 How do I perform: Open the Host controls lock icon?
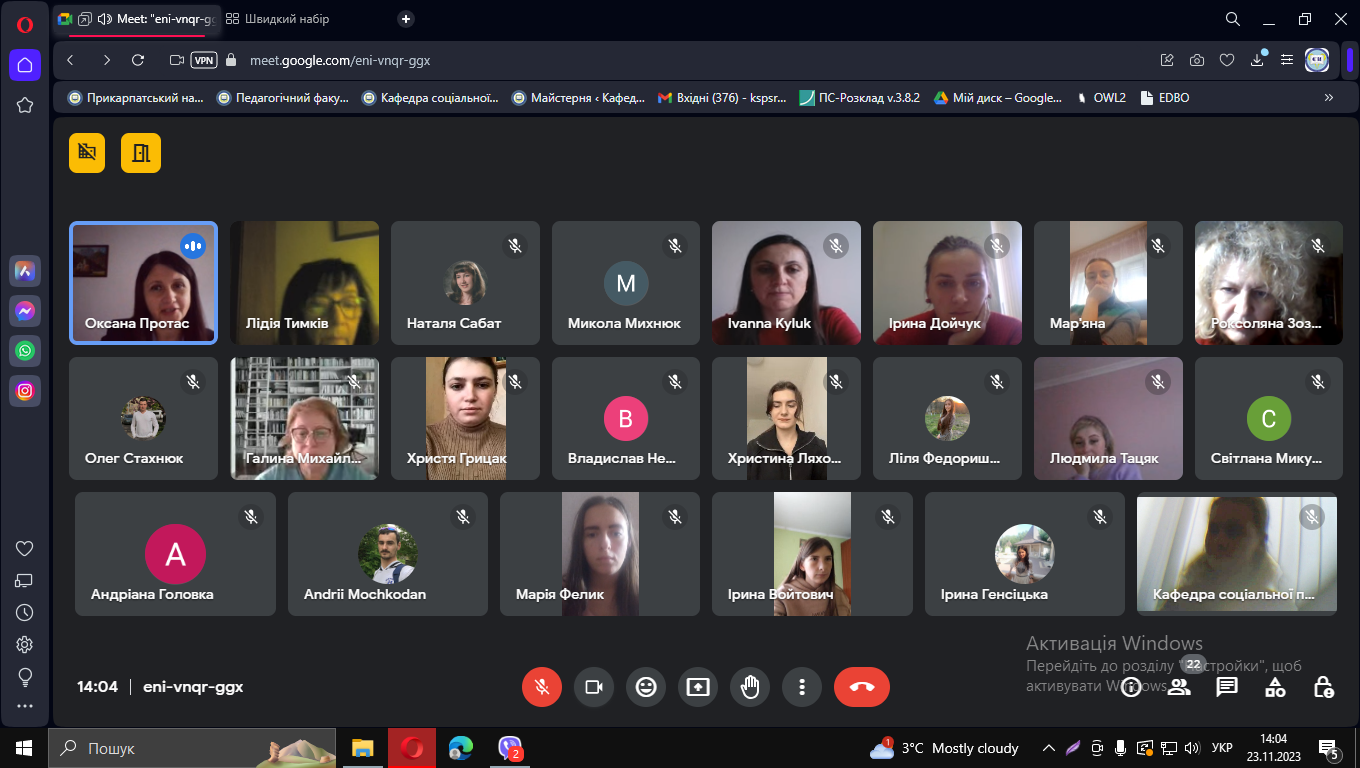point(1323,687)
